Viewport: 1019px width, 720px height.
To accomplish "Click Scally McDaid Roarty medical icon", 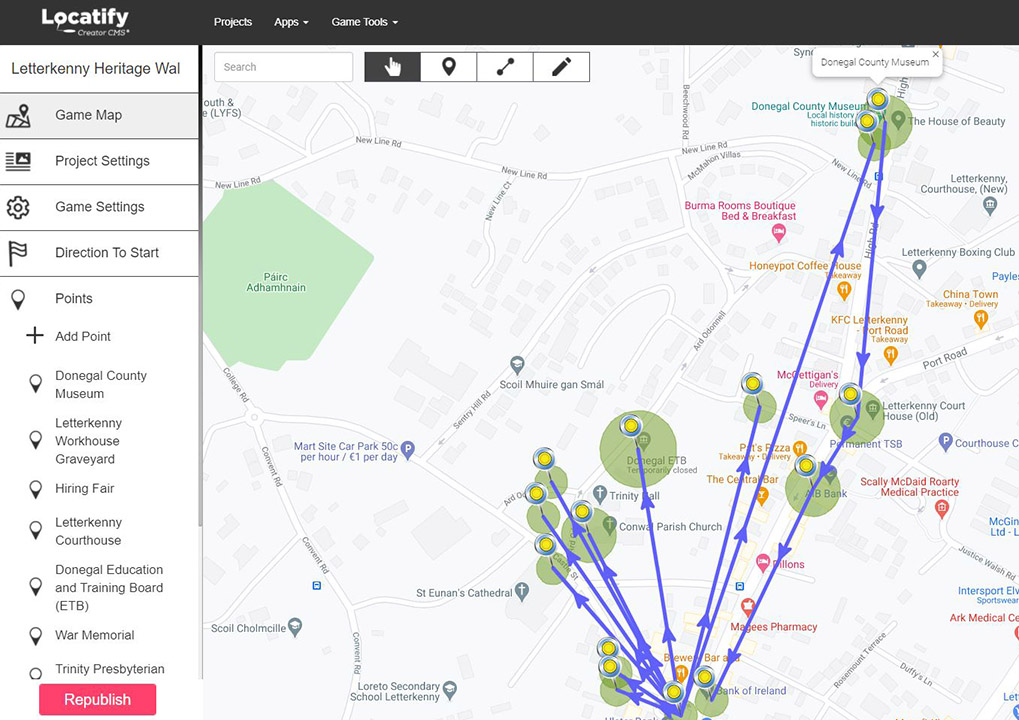I will pos(942,509).
